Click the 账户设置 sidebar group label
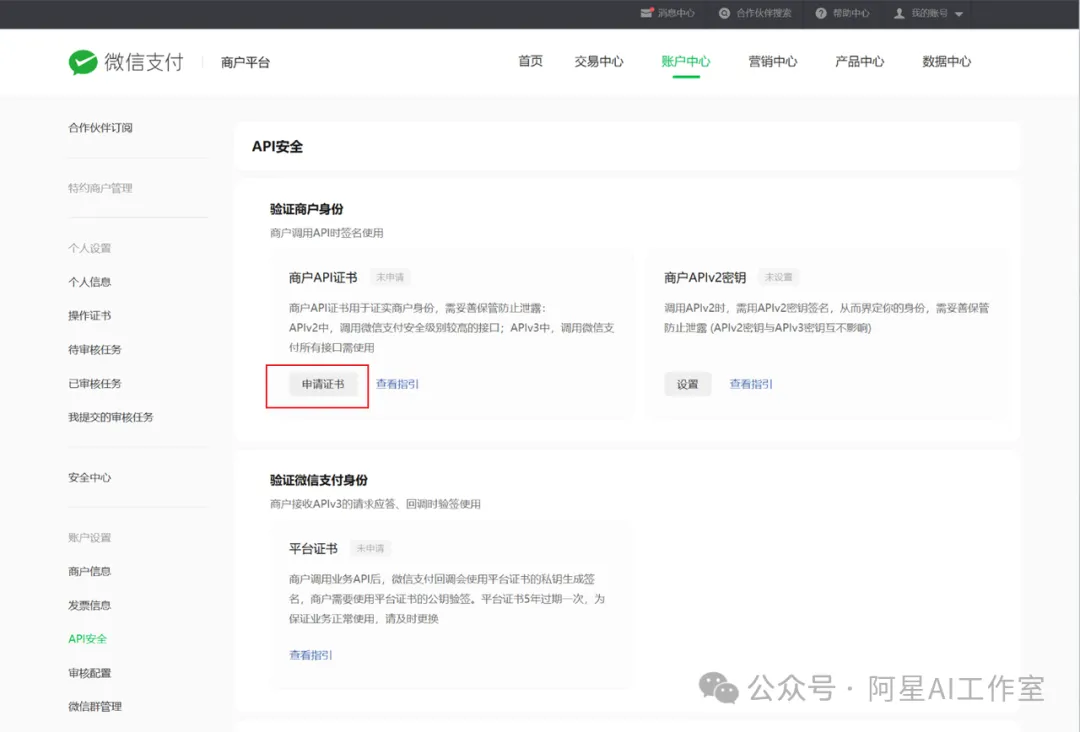The height and width of the screenshot is (732, 1080). (90, 537)
